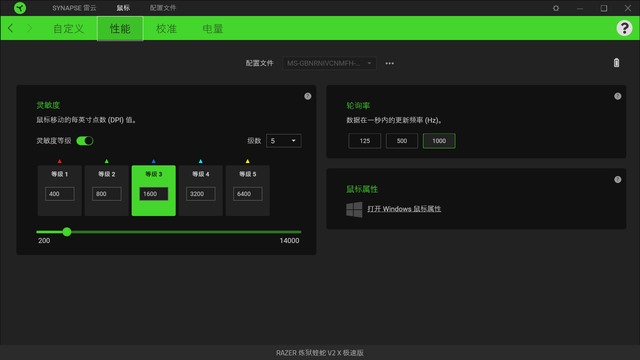640x360 pixels.
Task: Select 1000 Hz polling rate
Action: [x=439, y=141]
